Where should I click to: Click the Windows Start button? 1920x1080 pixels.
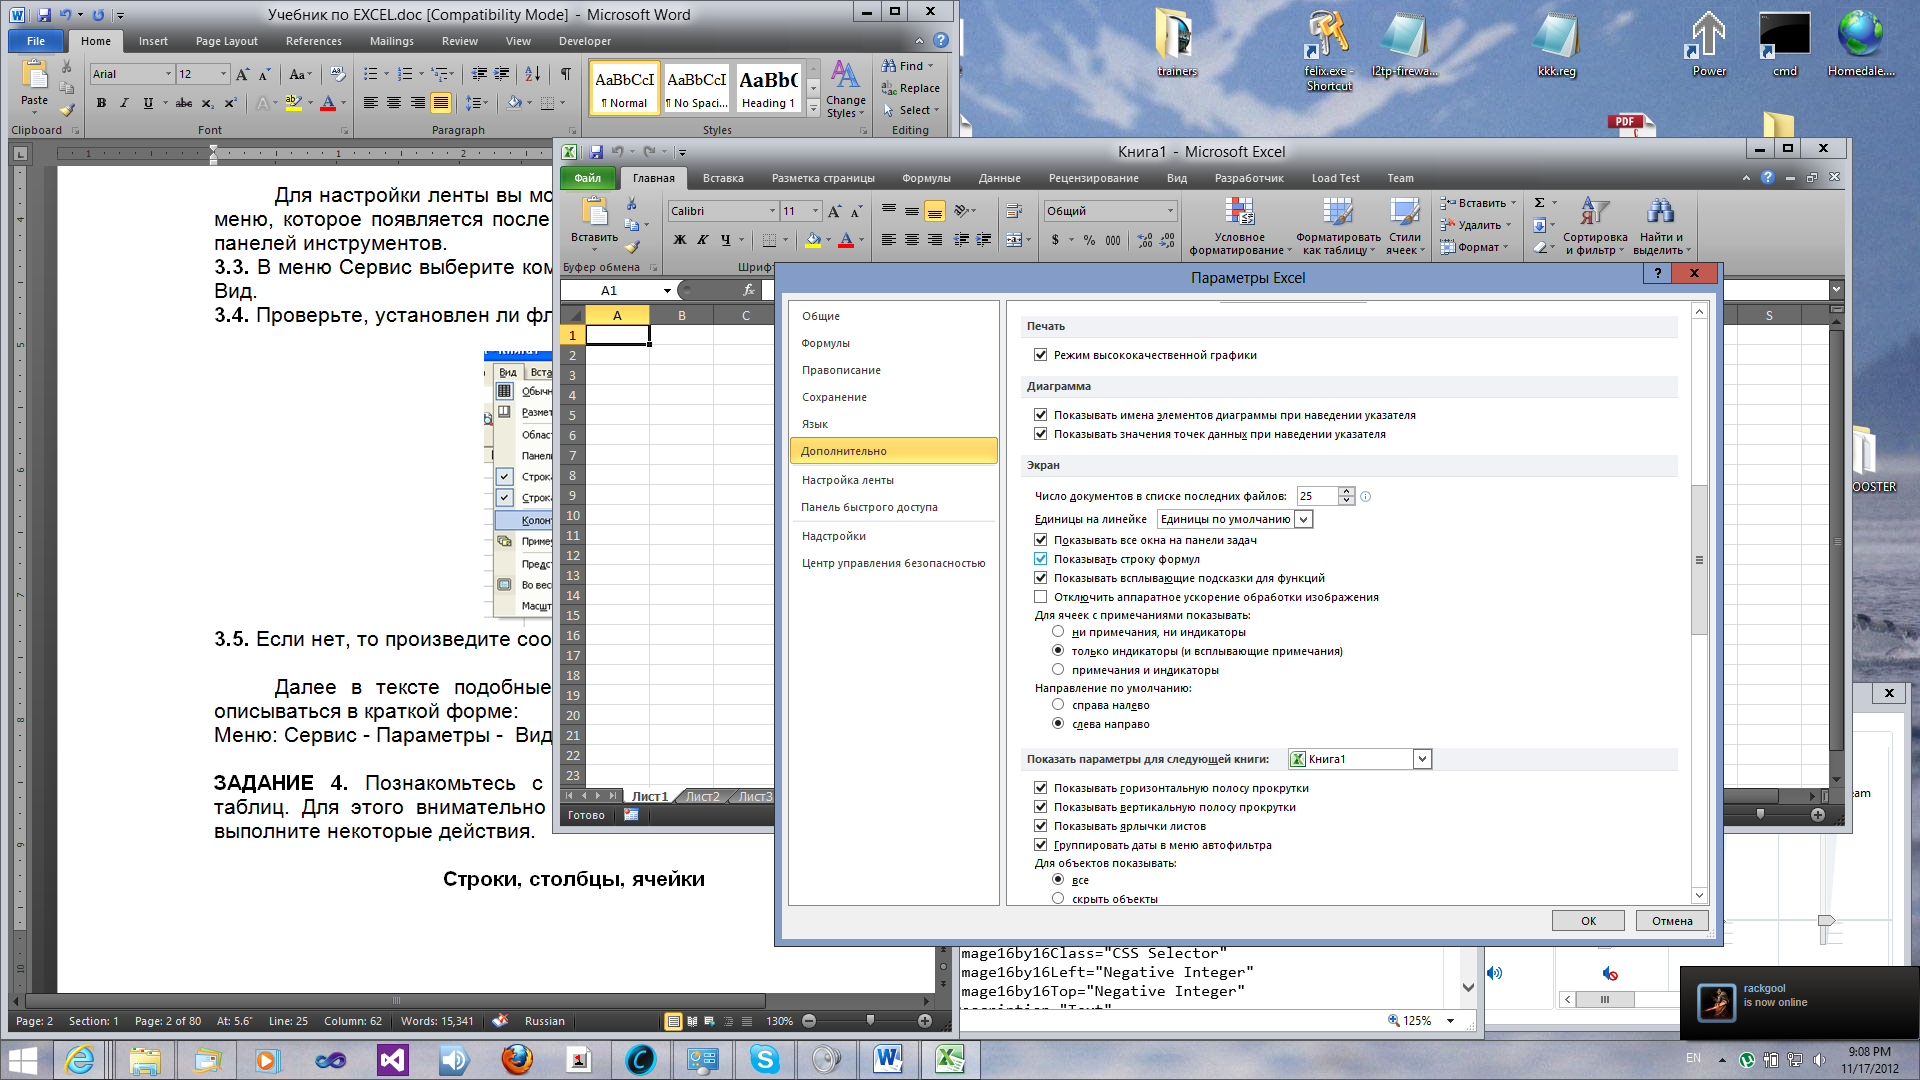tap(23, 1059)
